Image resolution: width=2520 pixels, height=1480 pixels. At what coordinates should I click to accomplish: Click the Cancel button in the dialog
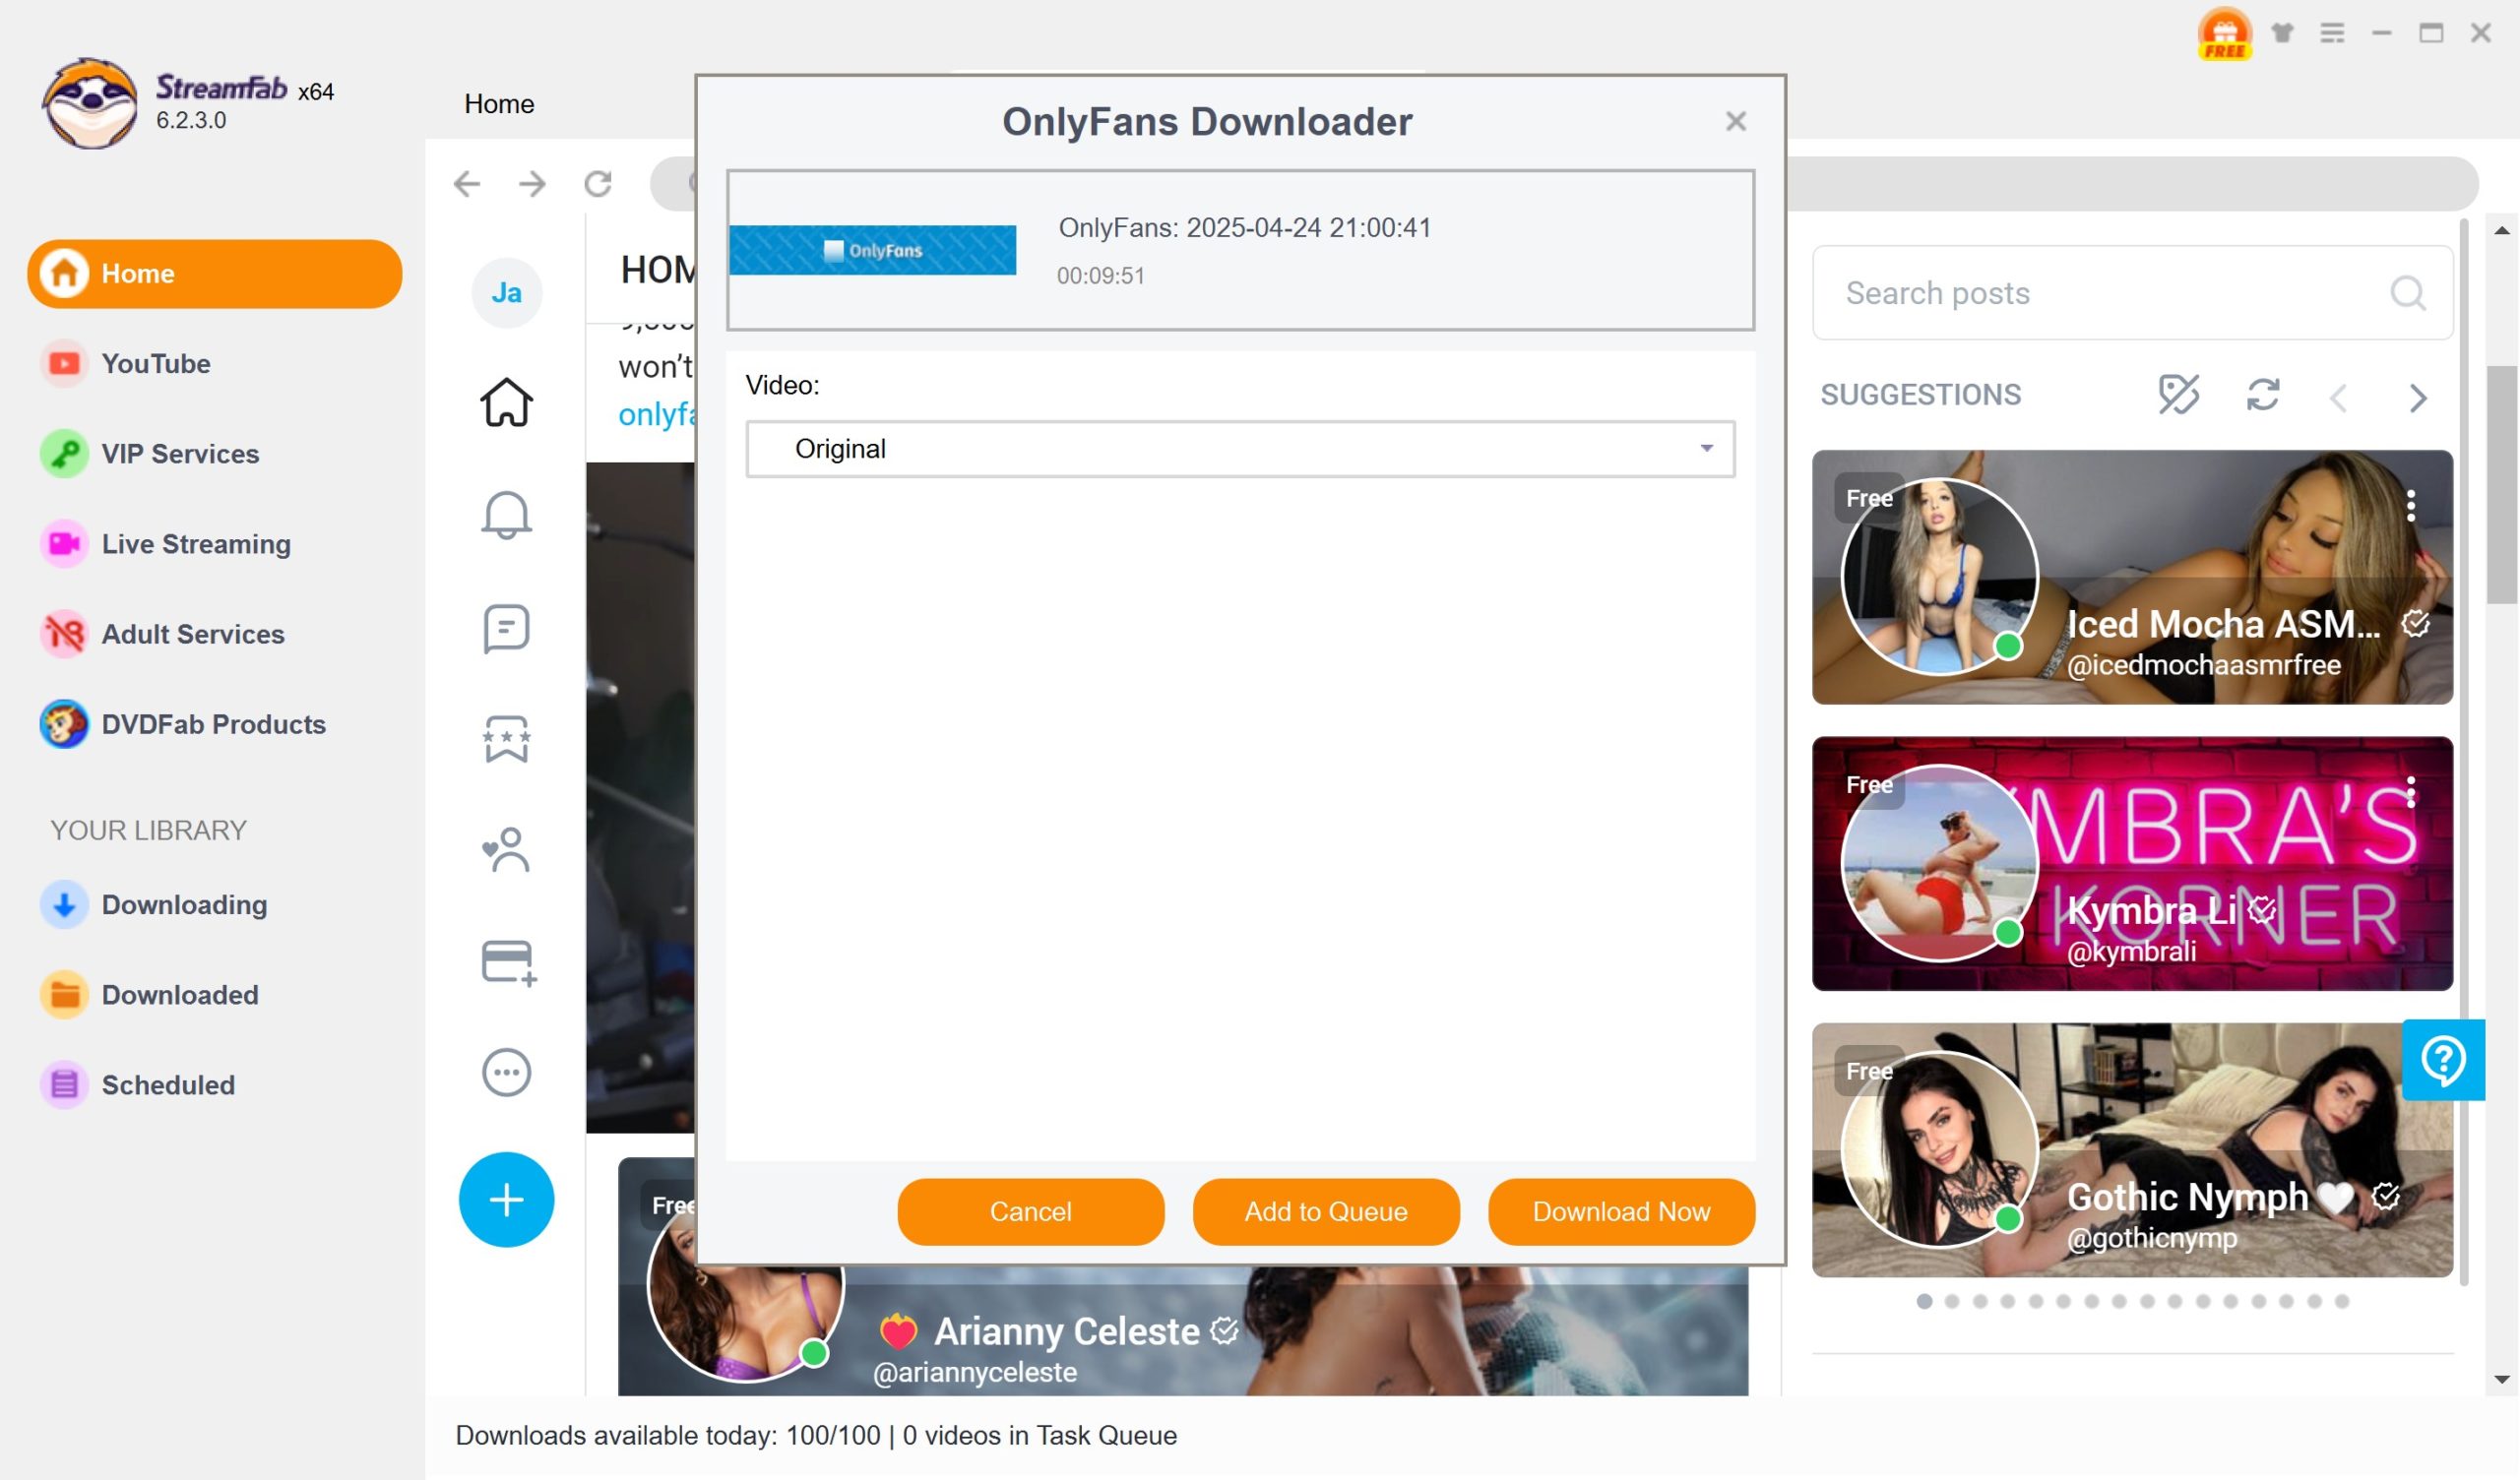[x=1031, y=1212]
